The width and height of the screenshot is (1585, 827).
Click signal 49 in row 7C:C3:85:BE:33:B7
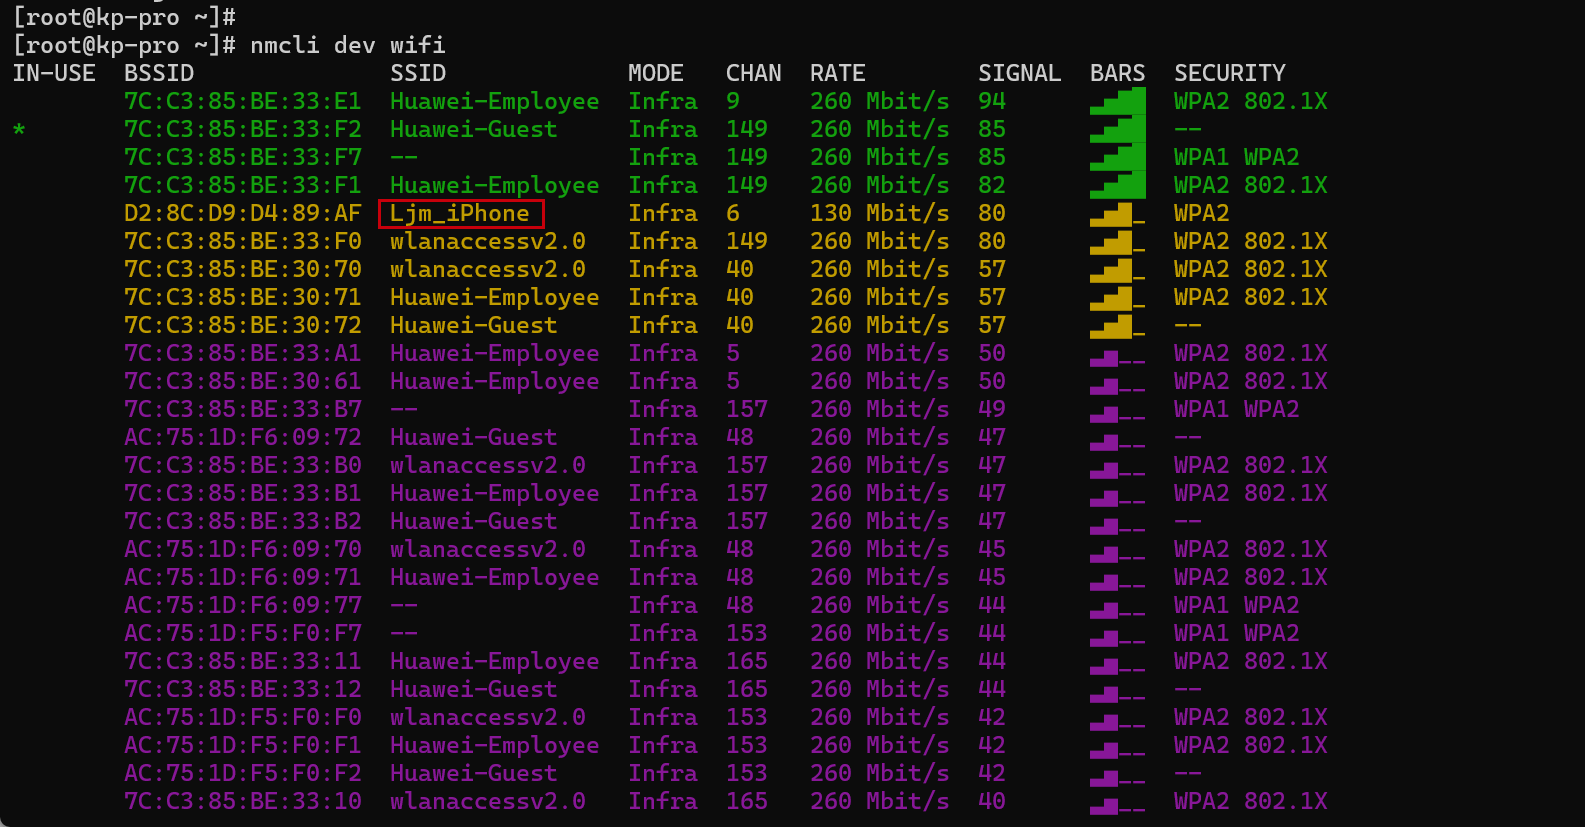coord(992,409)
